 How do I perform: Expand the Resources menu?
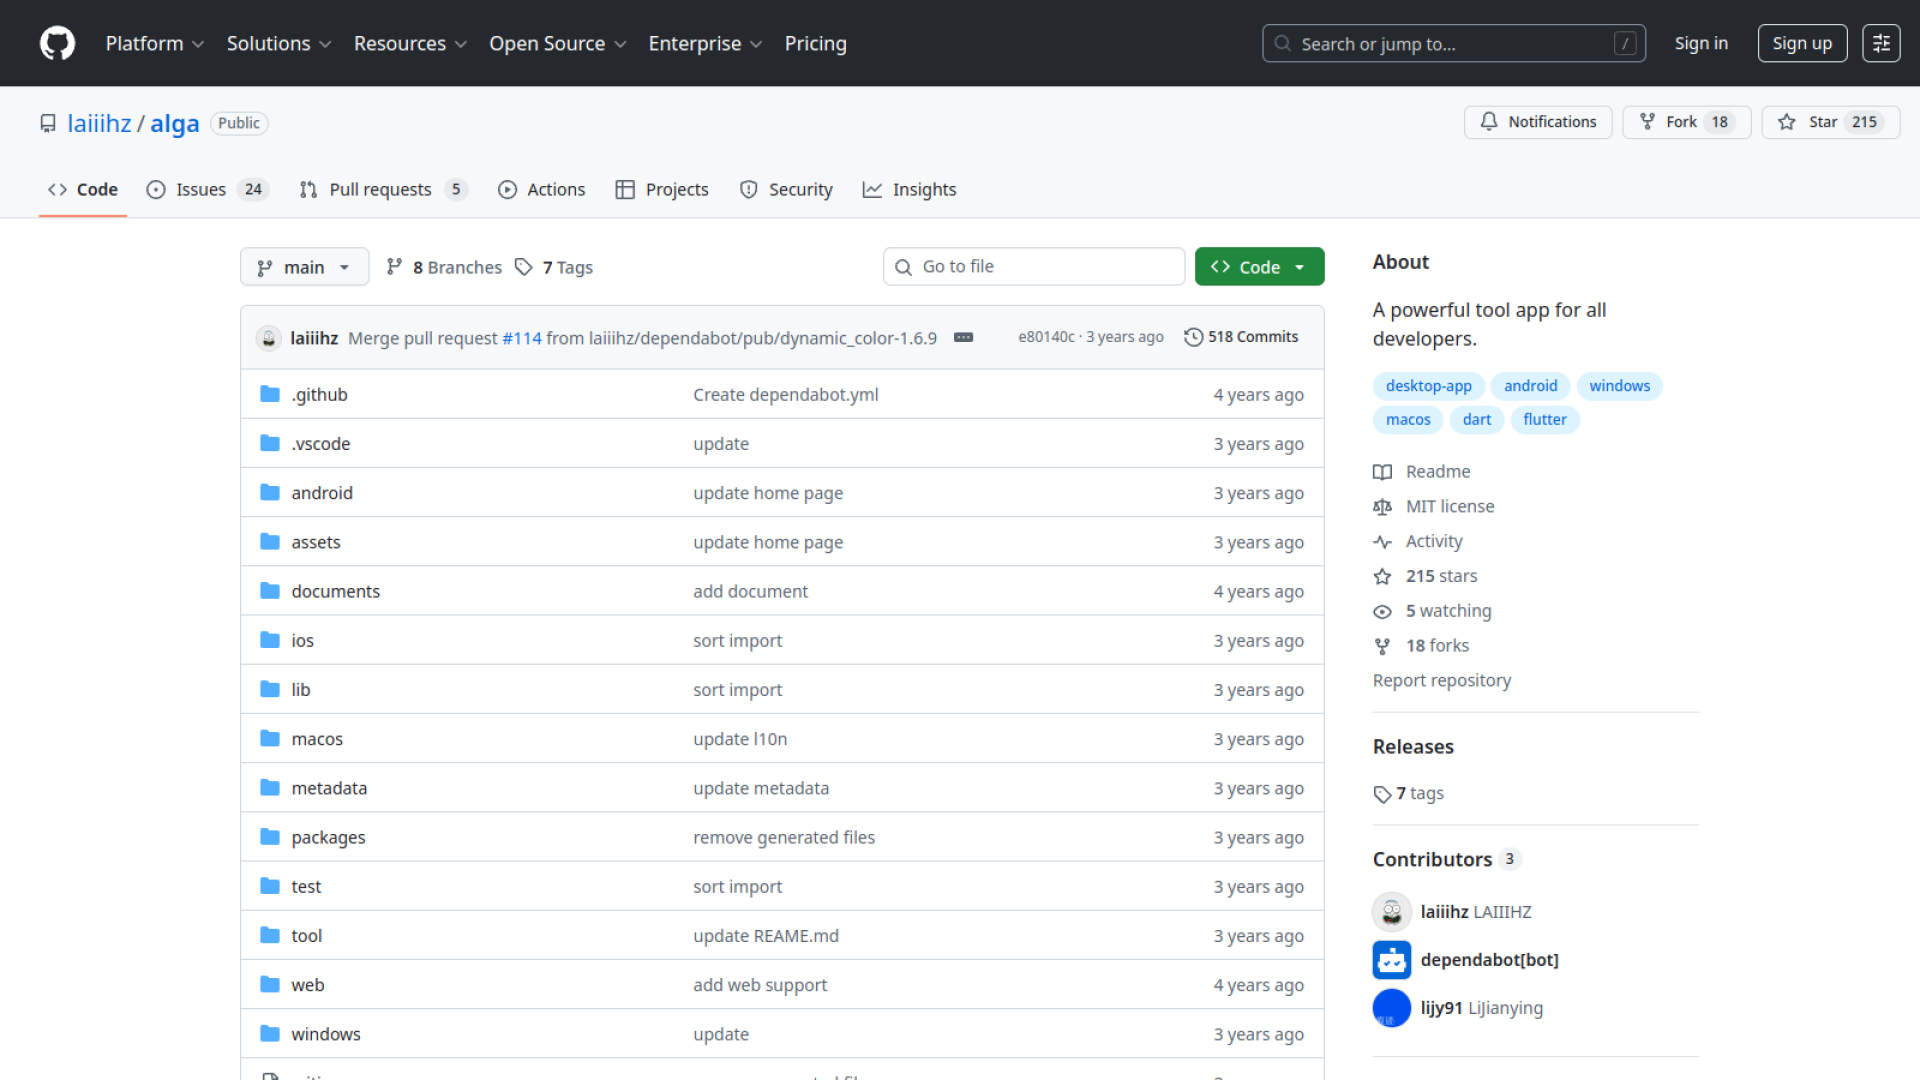pos(410,44)
